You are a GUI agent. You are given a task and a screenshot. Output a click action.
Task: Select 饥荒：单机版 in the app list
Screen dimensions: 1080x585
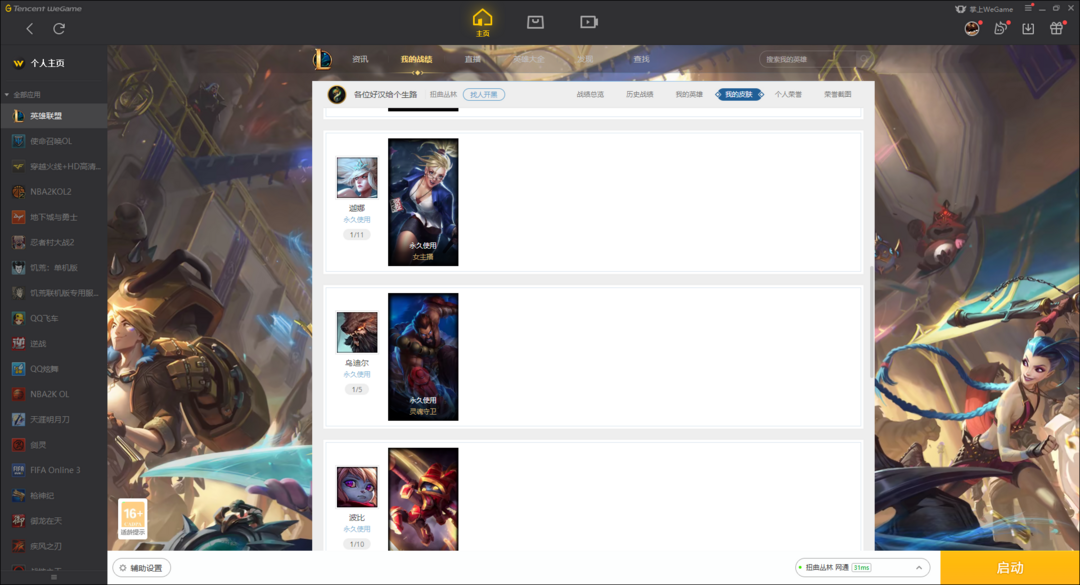click(54, 267)
